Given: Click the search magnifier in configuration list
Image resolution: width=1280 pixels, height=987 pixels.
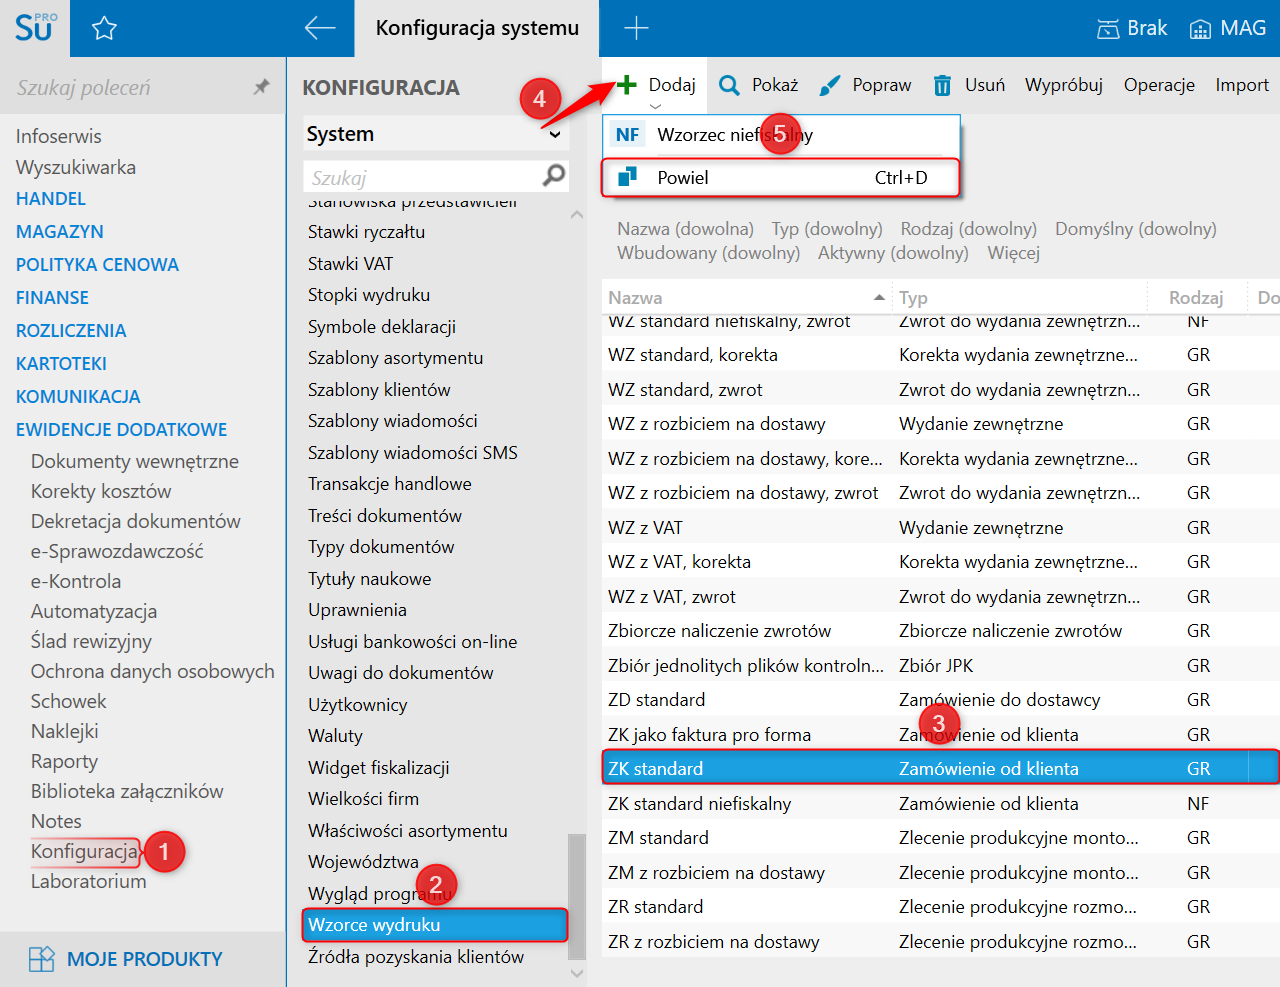Looking at the screenshot, I should 553,177.
